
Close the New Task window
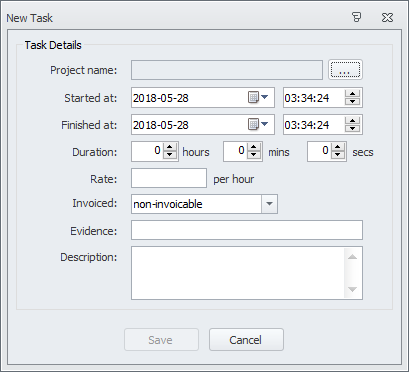387,17
